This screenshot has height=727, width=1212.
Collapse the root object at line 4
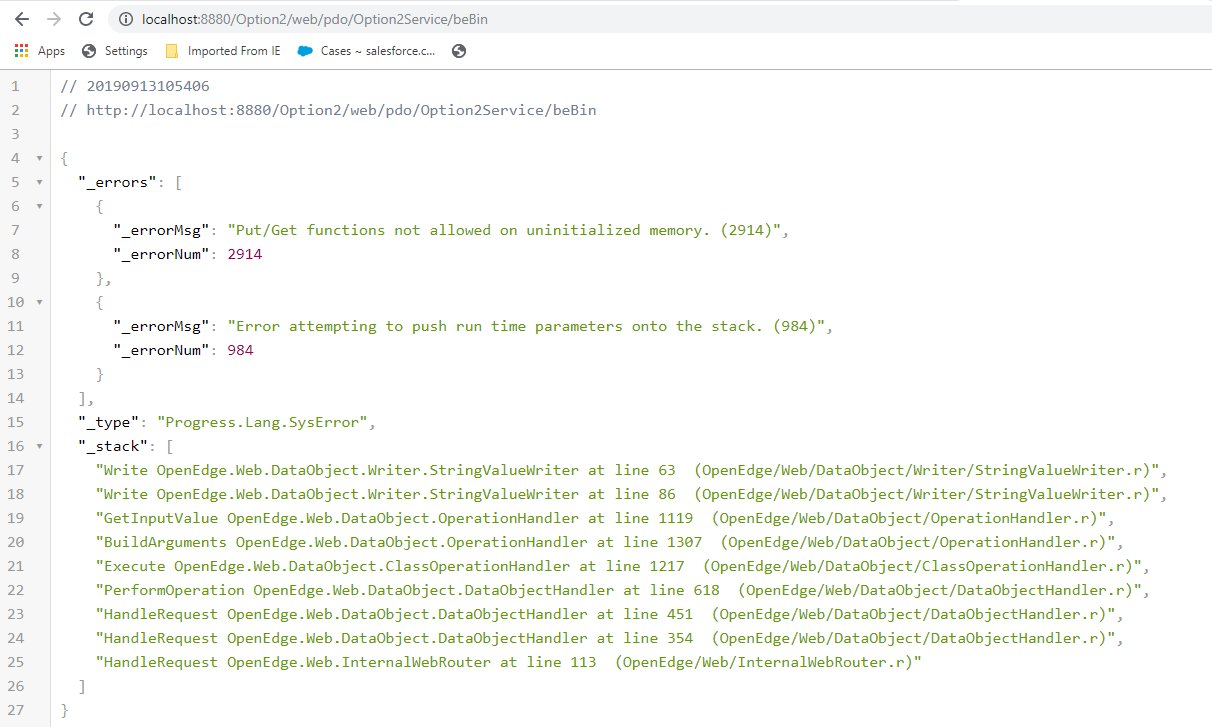coord(39,158)
